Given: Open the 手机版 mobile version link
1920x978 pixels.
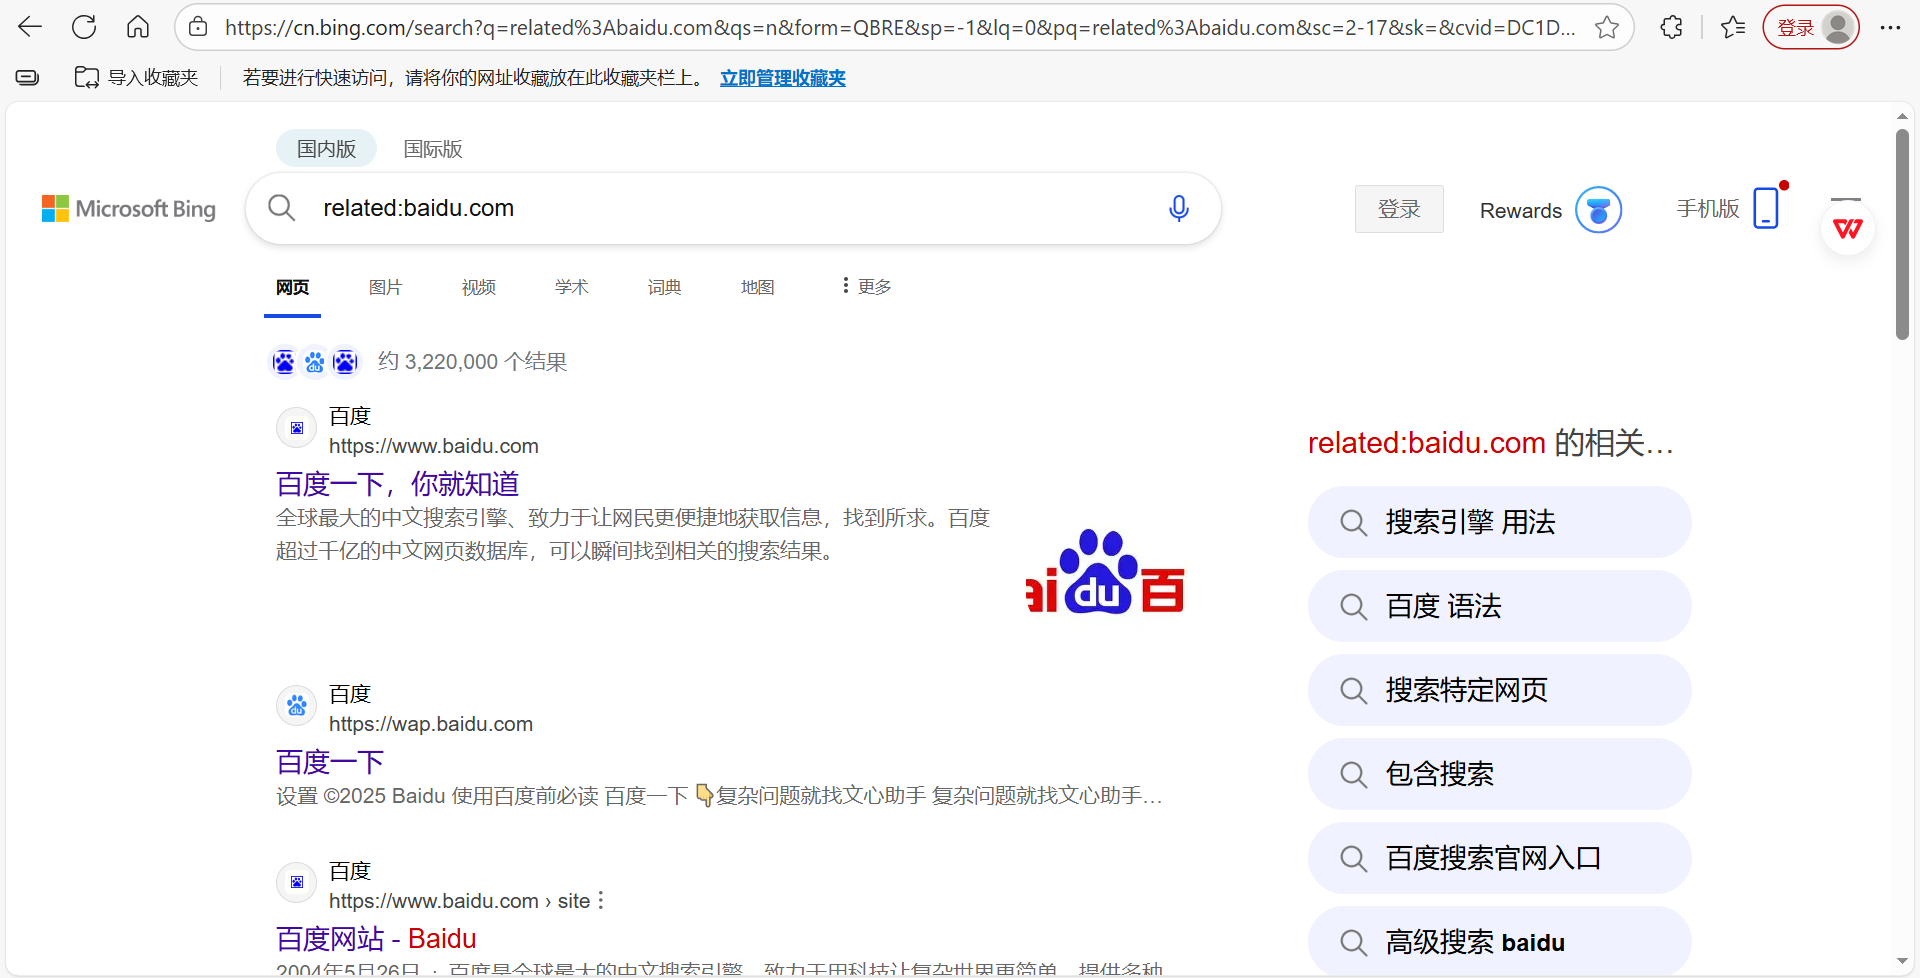Looking at the screenshot, I should tap(1708, 208).
